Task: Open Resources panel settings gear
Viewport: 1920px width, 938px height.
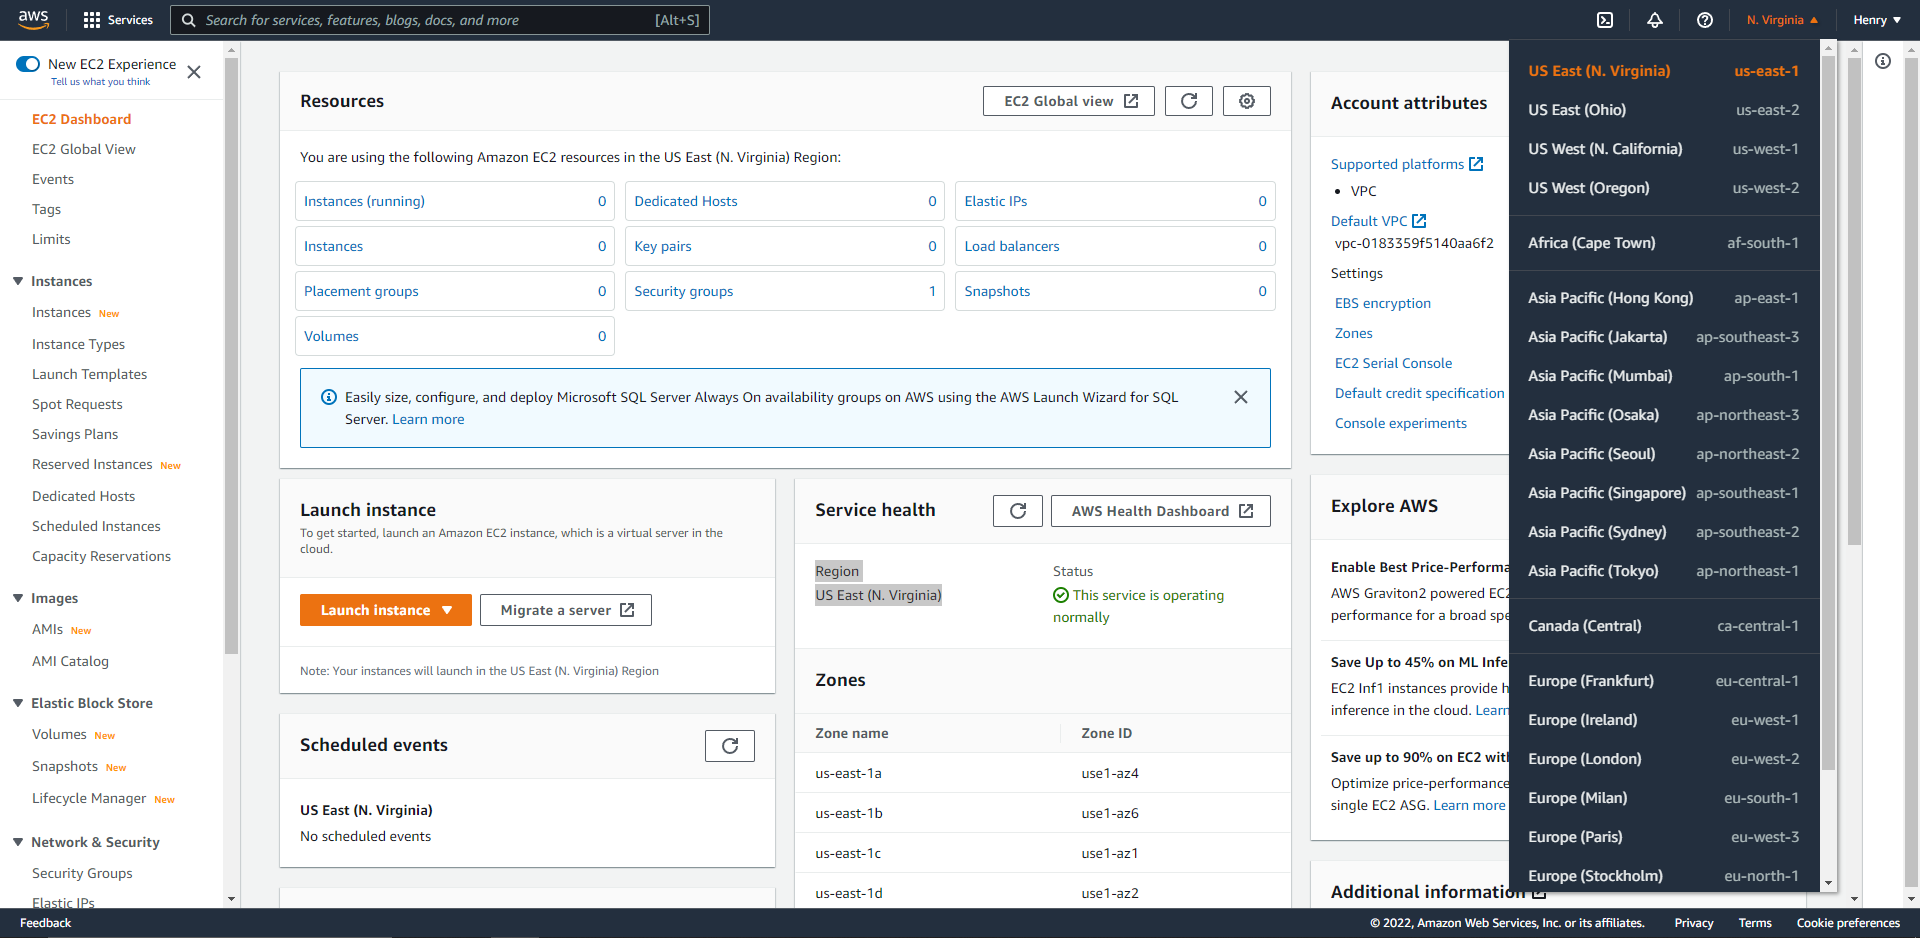Action: 1246,100
